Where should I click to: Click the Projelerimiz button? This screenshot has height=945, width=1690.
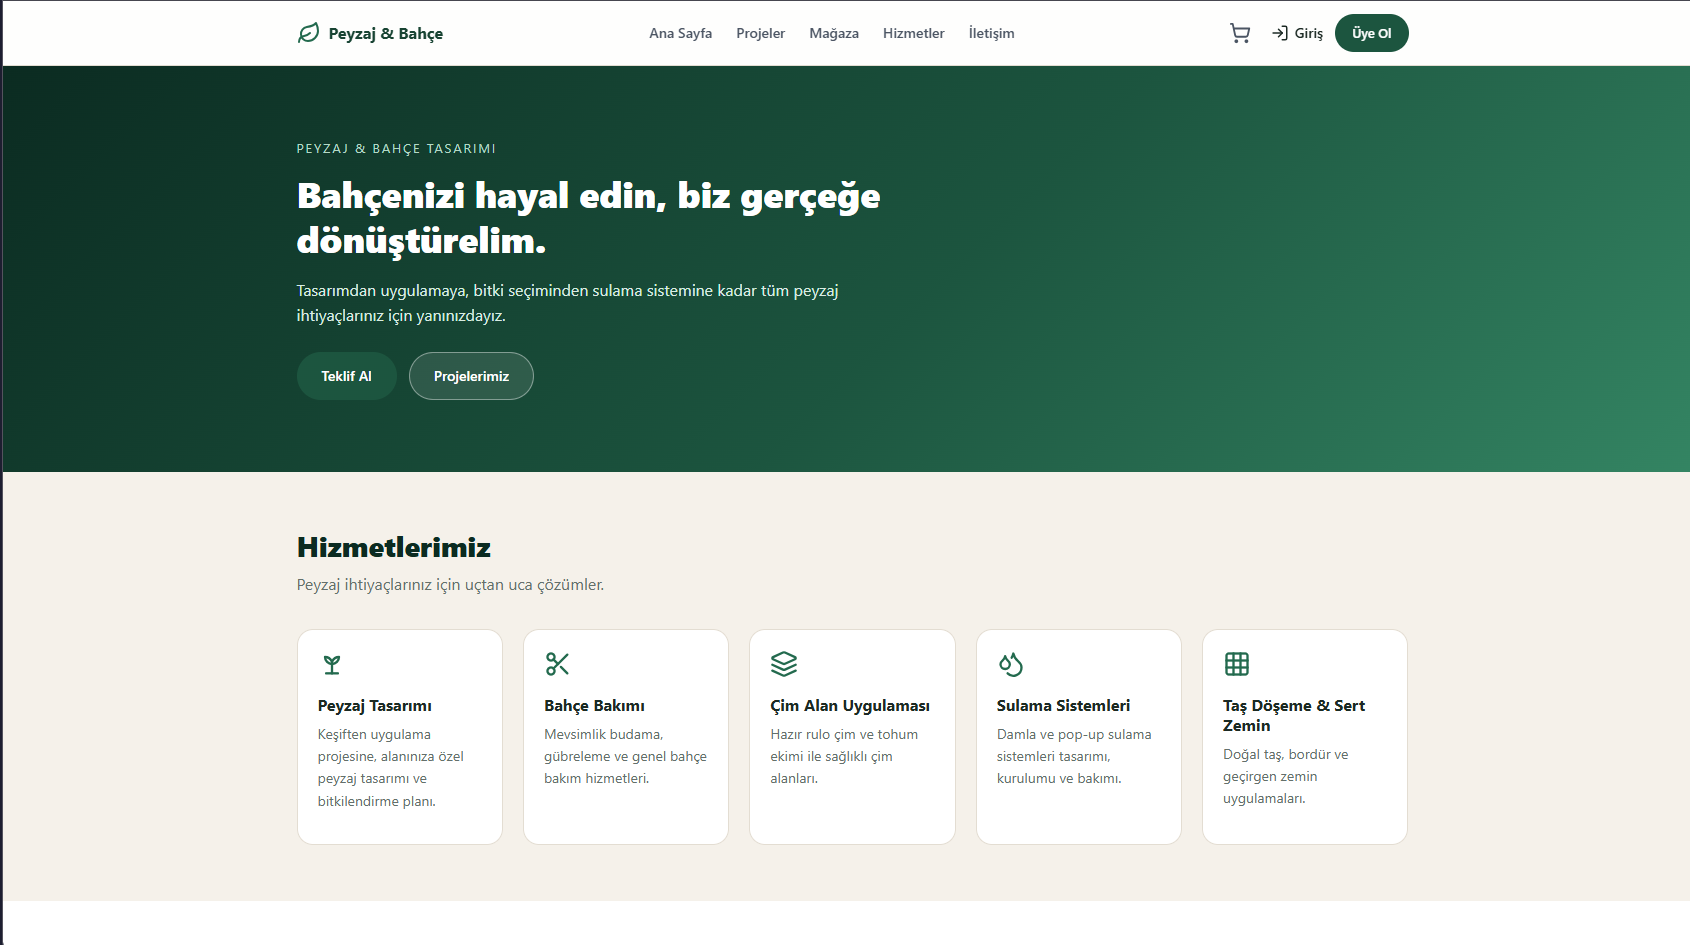pos(471,376)
